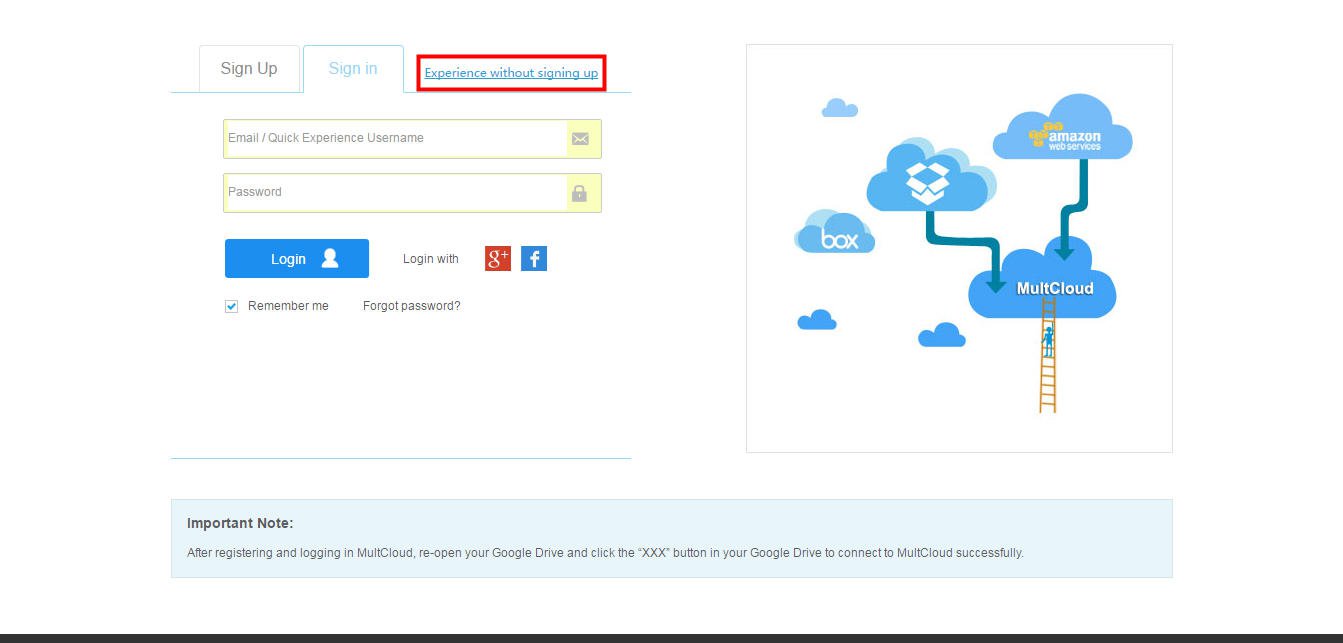The height and width of the screenshot is (643, 1343).
Task: Click the 'Login with' label
Action: coord(431,259)
